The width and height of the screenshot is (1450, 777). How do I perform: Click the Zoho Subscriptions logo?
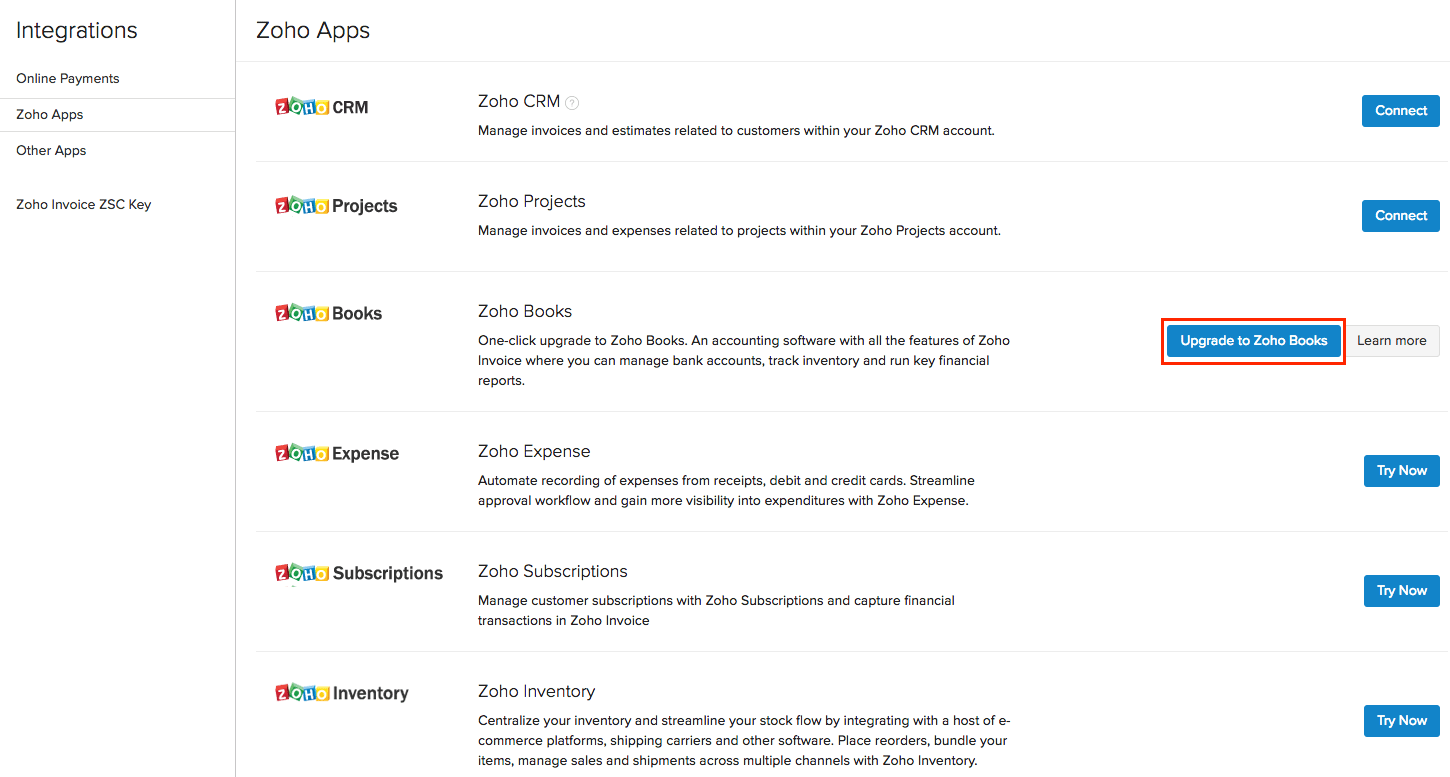tap(359, 573)
